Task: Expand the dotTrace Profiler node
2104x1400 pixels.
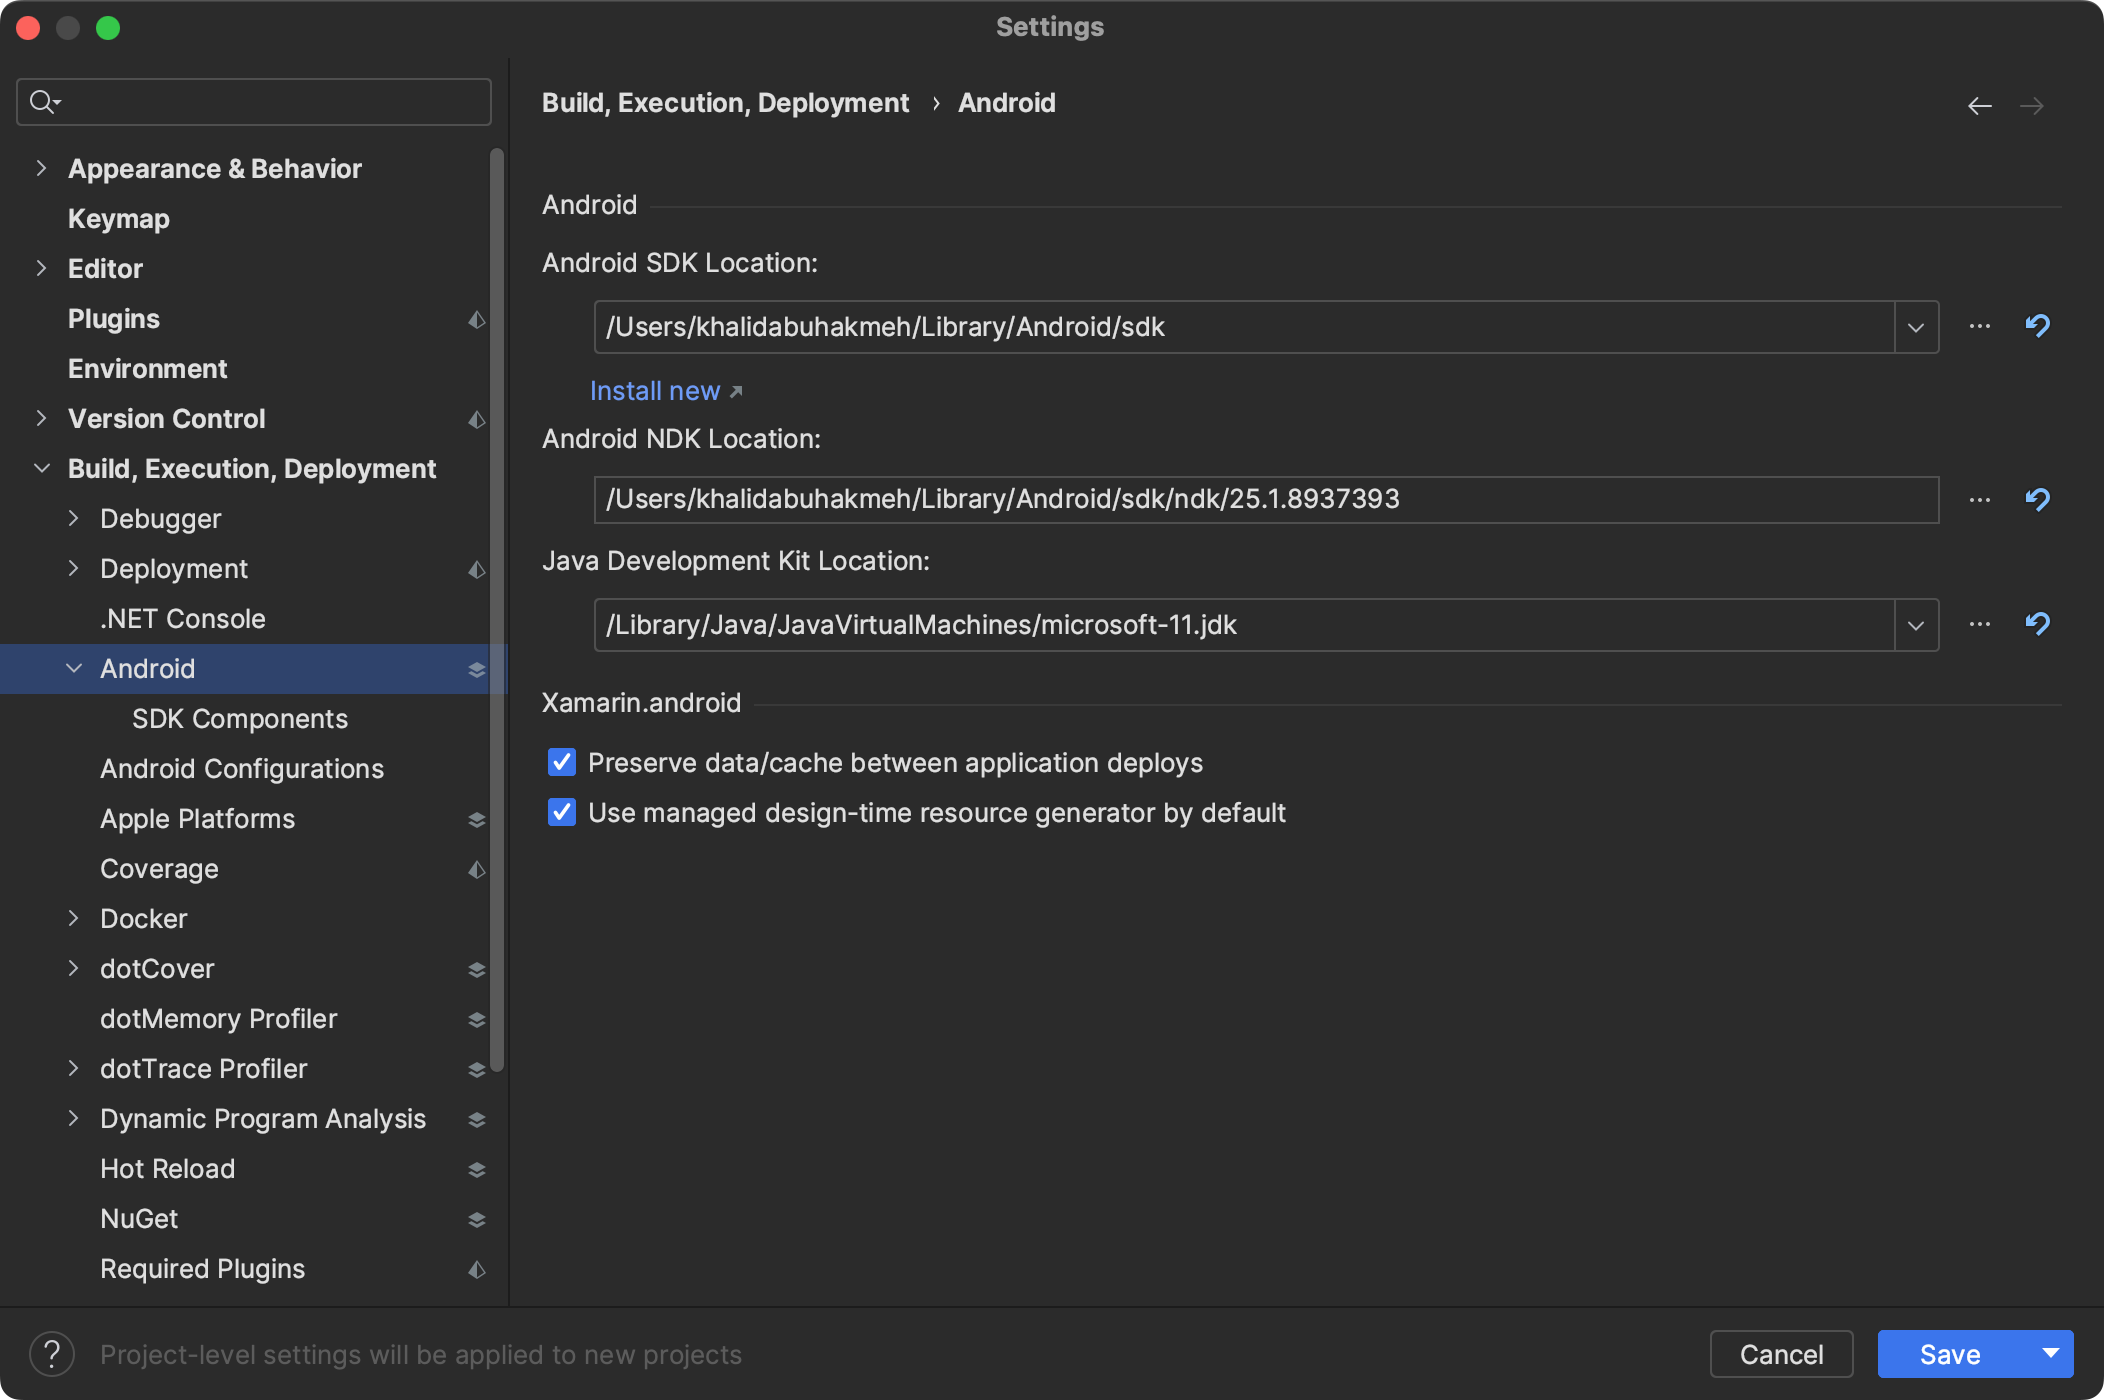Action: [x=73, y=1068]
